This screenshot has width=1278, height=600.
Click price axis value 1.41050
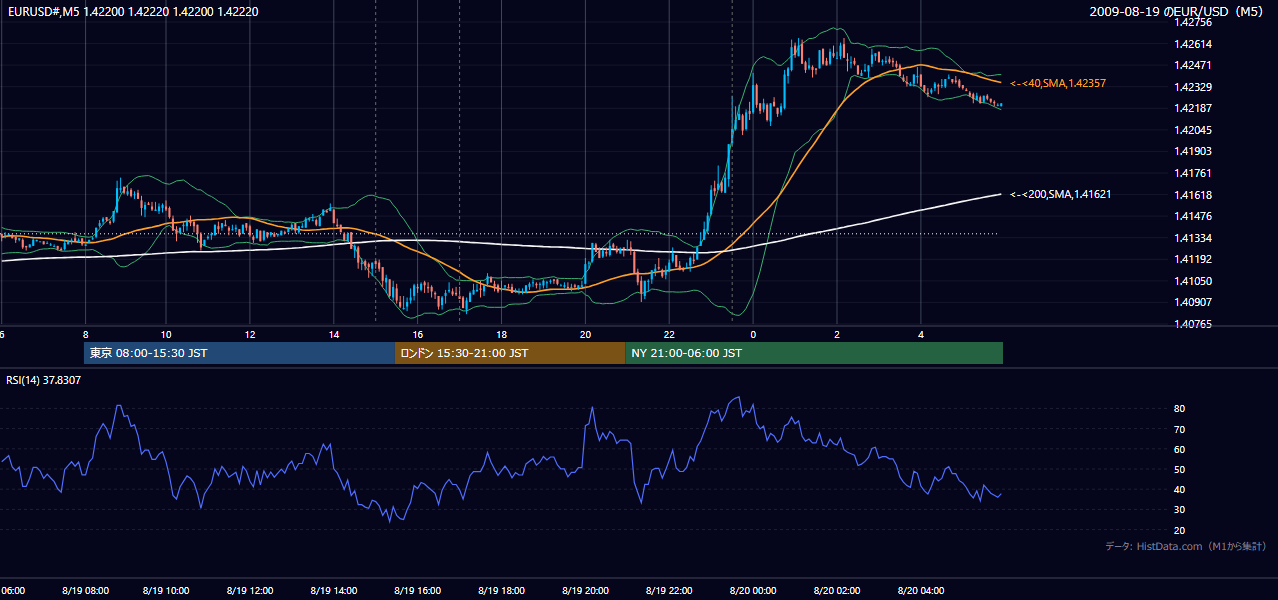point(1194,281)
